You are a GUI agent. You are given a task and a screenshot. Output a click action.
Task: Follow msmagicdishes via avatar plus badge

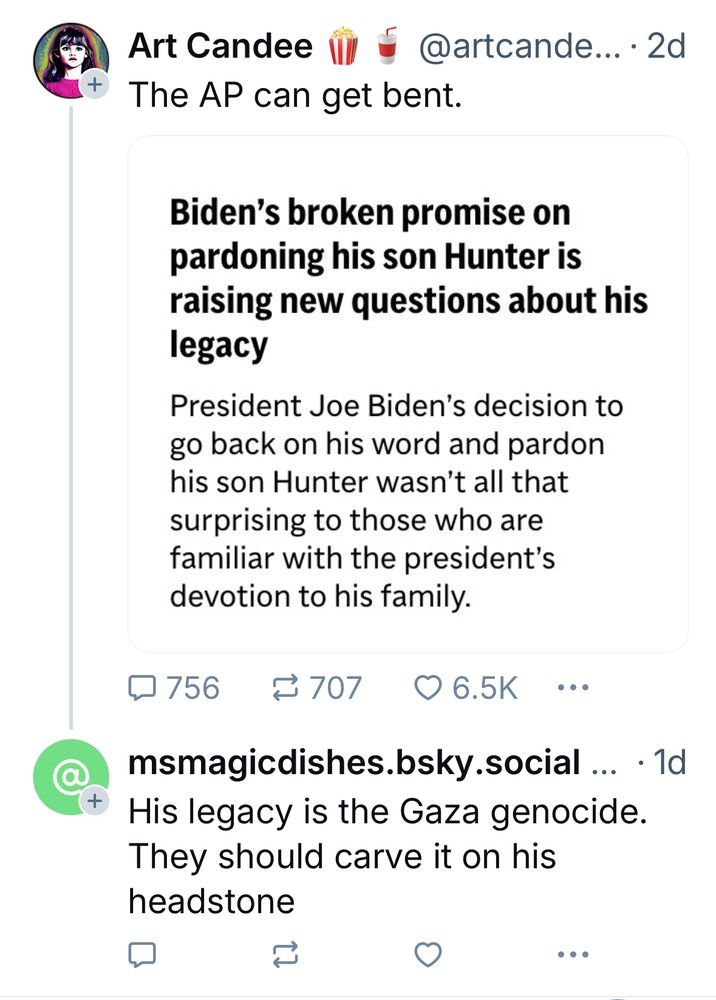[x=95, y=801]
